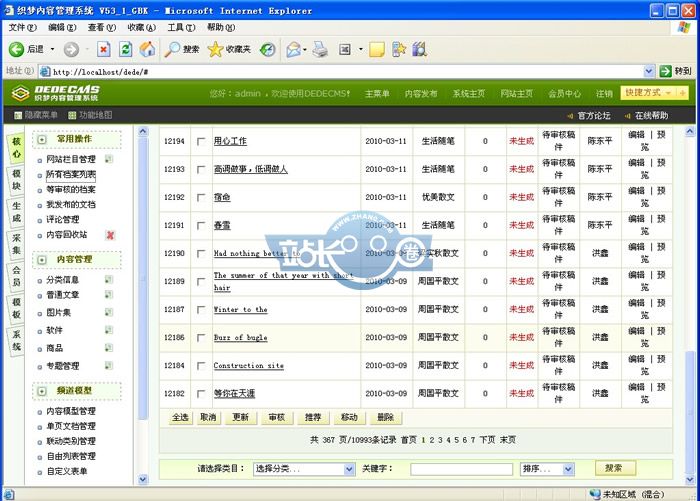Go to the IE Home page icon
This screenshot has width=700, height=501.
point(147,49)
